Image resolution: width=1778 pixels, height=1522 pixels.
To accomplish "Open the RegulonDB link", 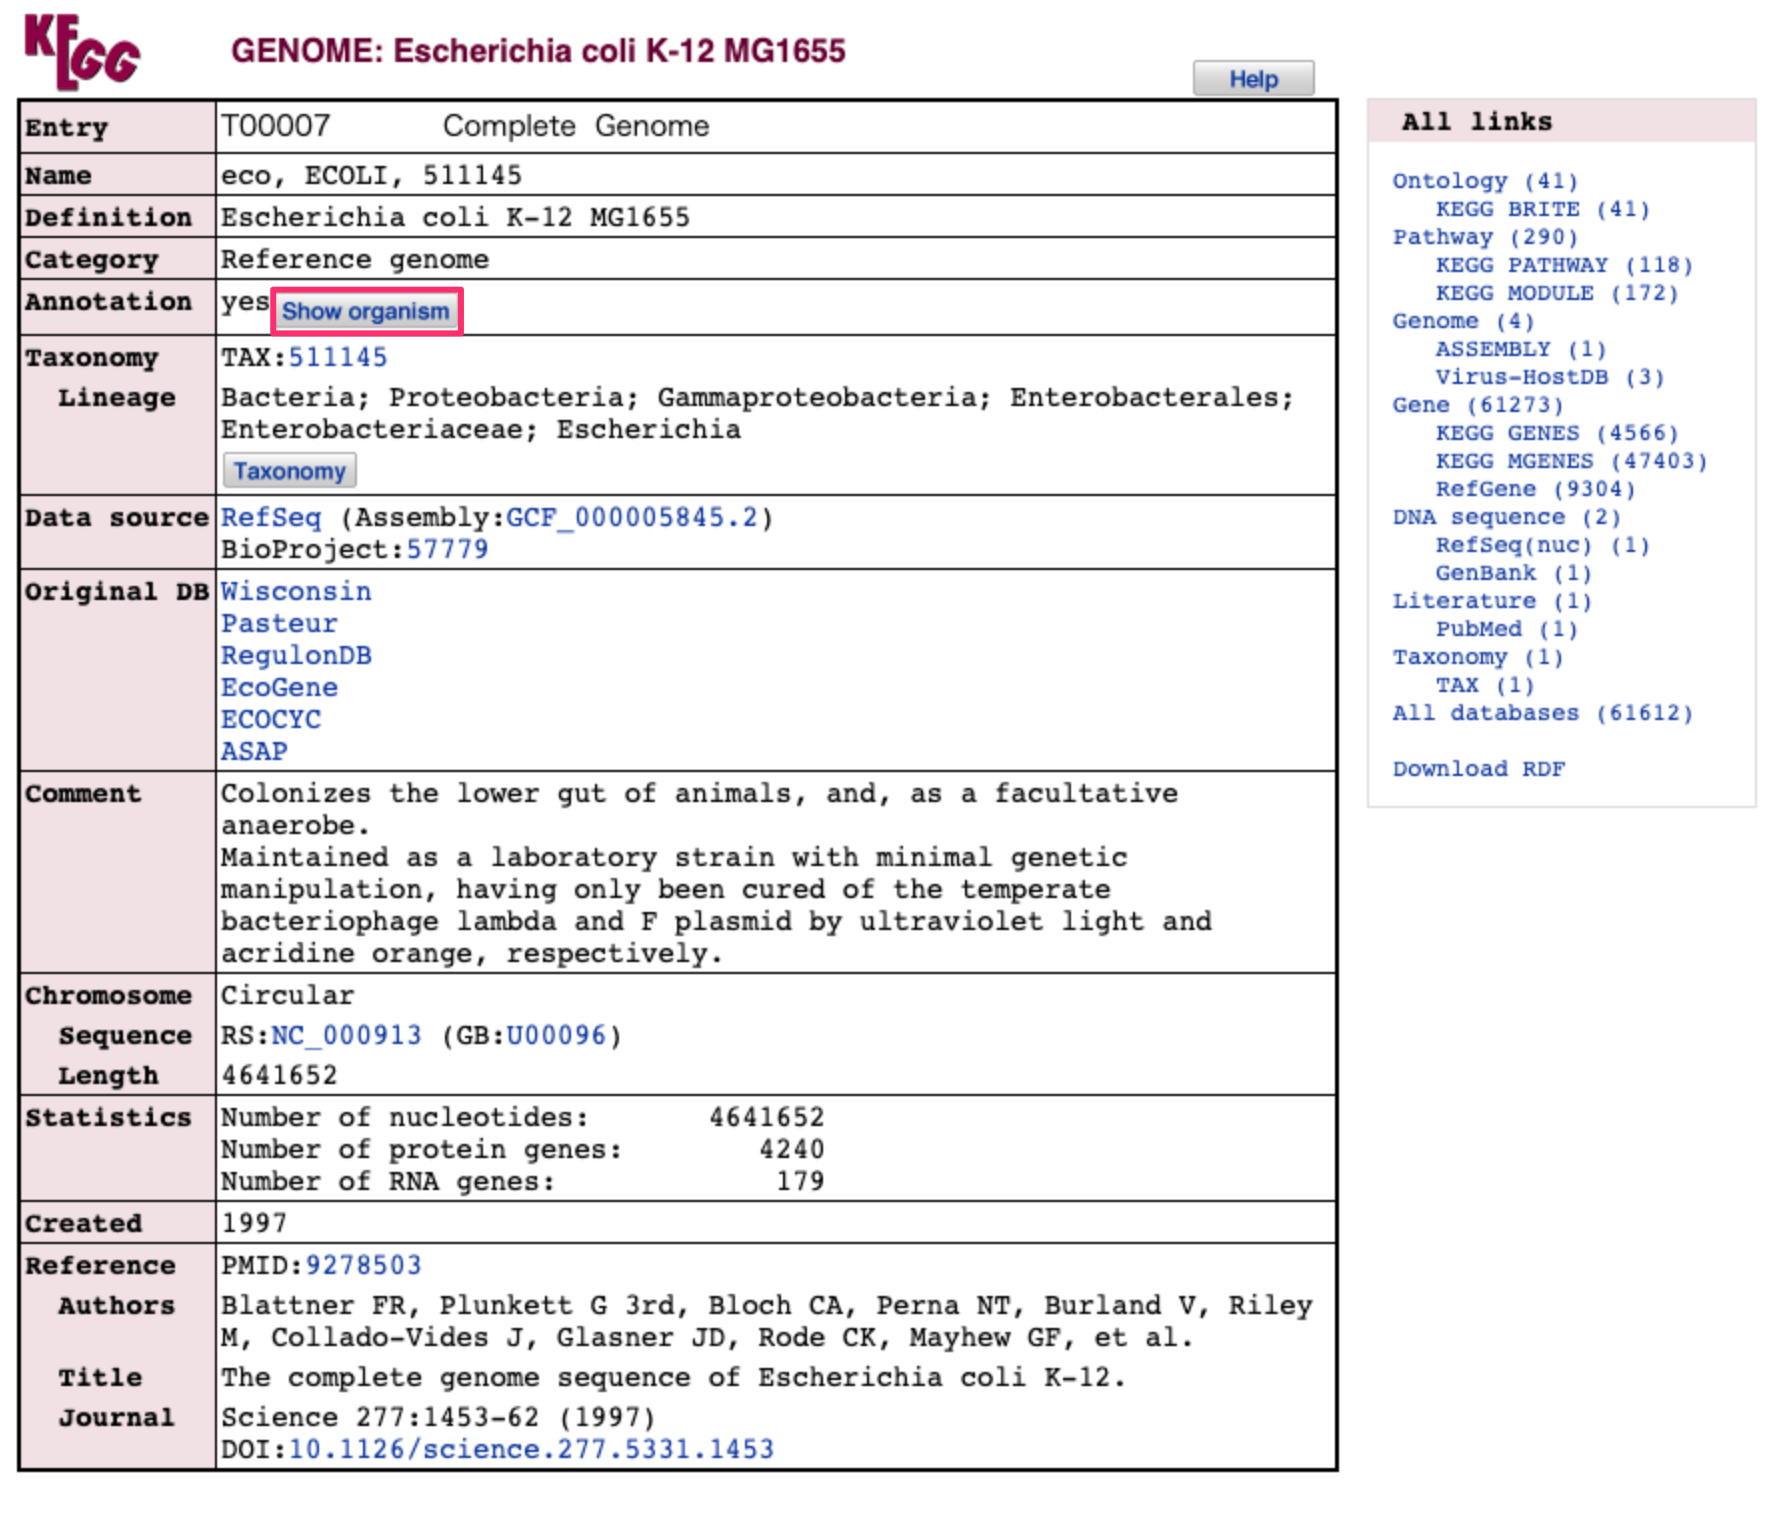I will coord(296,655).
